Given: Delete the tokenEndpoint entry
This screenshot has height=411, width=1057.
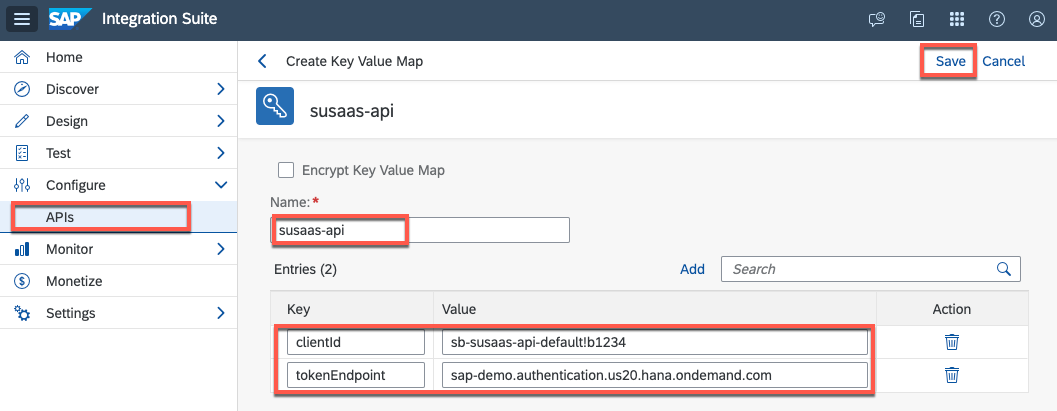Looking at the screenshot, I should click(952, 374).
